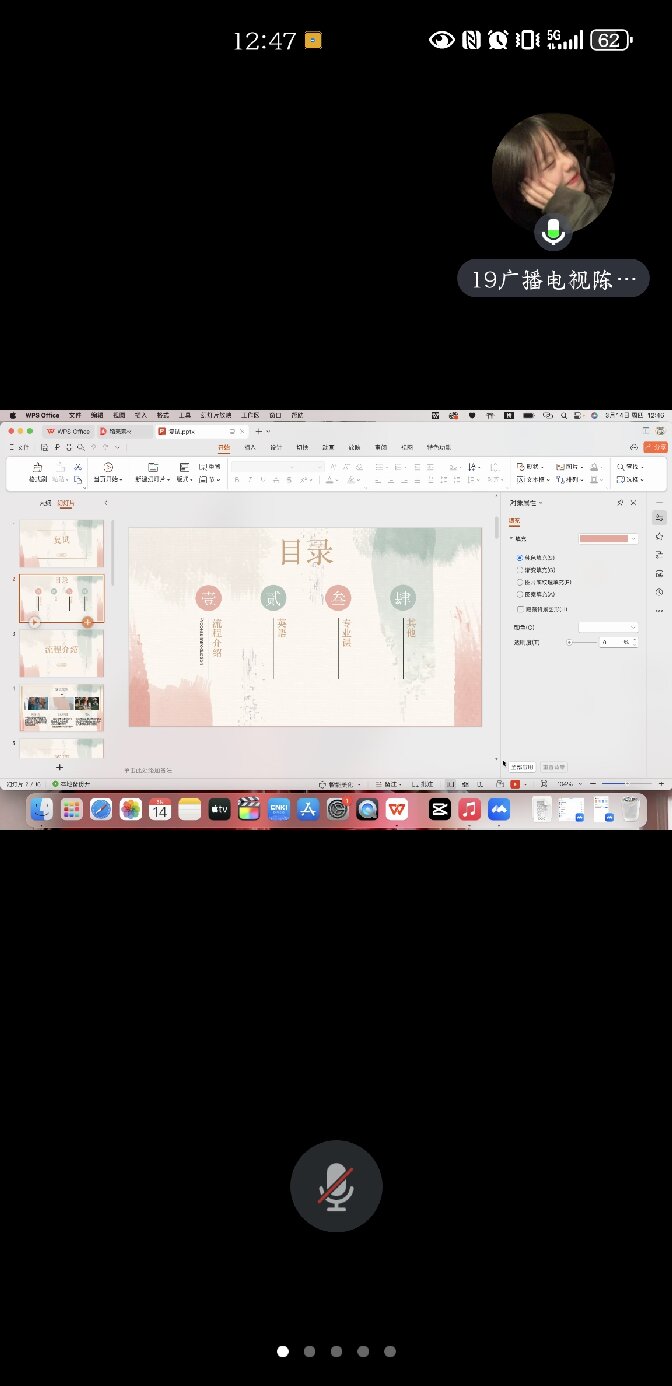The height and width of the screenshot is (1386, 672).
Task: Open the Music app in the Dock
Action: (x=469, y=809)
